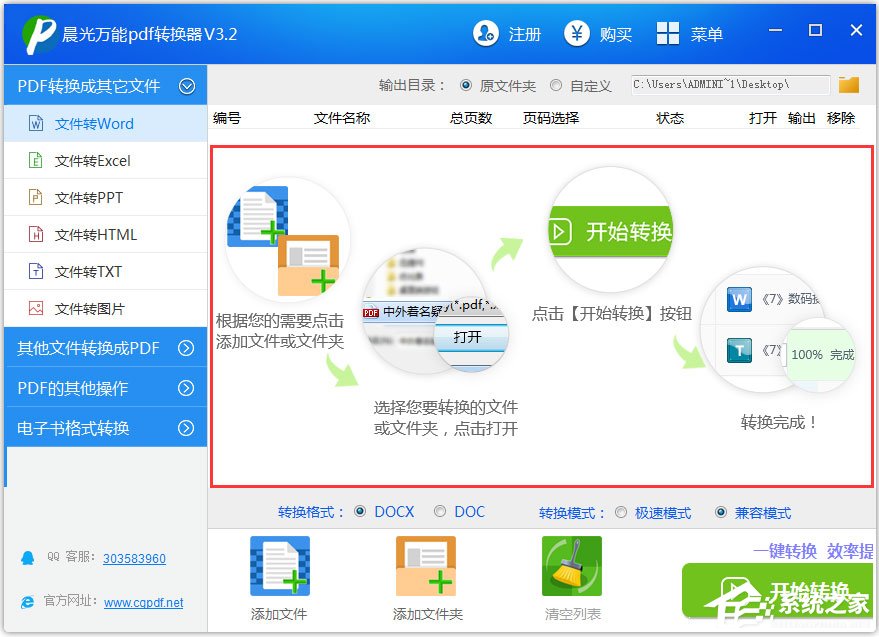879x637 pixels.
Task: Expand the PDF的其他操作 section chevron
Action: [186, 388]
